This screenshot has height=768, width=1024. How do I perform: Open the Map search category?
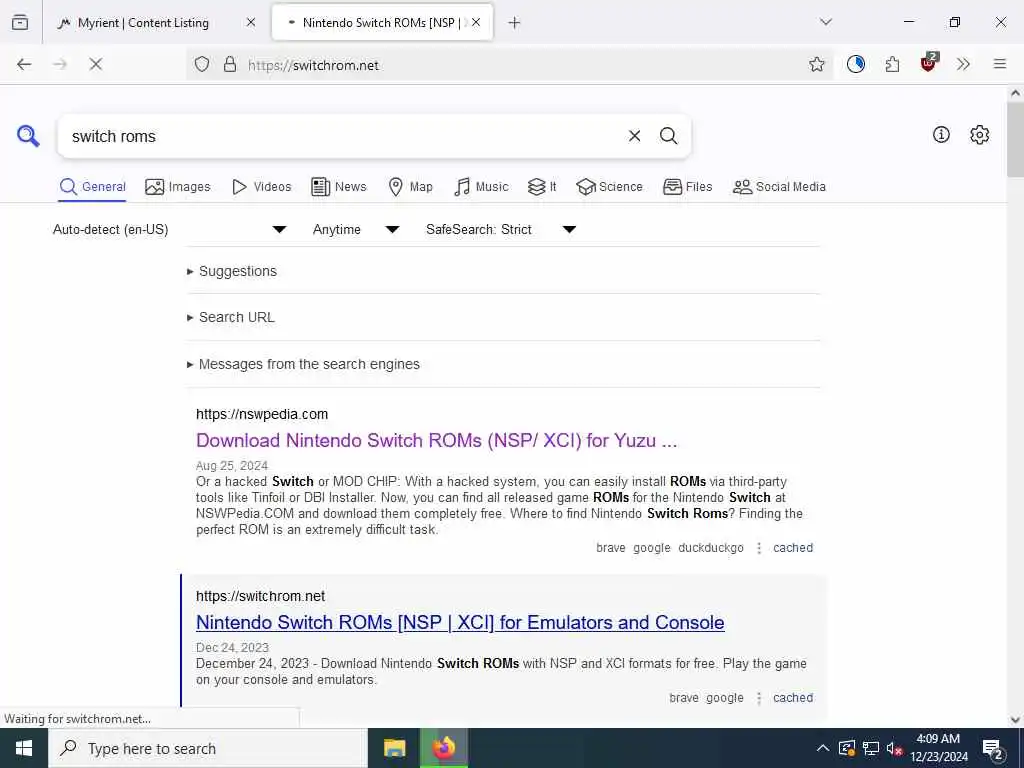410,187
